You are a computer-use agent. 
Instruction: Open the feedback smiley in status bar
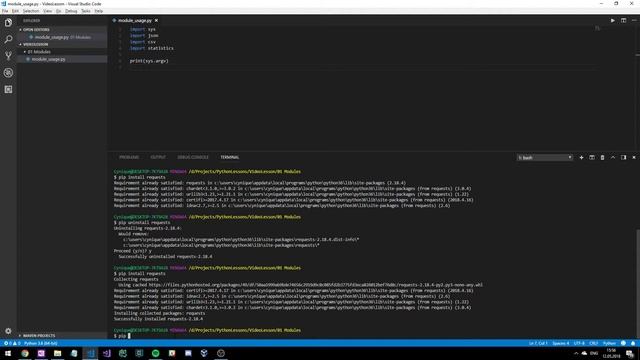point(623,343)
